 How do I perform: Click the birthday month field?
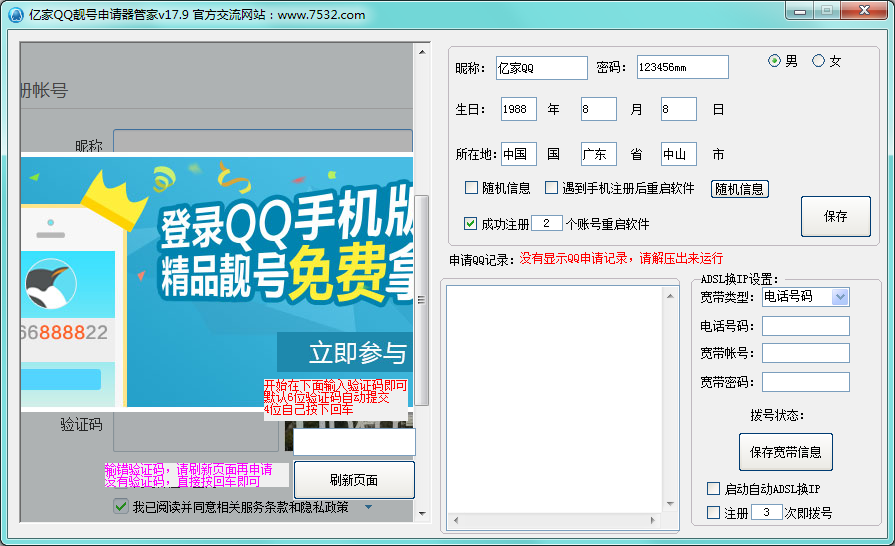[x=599, y=109]
